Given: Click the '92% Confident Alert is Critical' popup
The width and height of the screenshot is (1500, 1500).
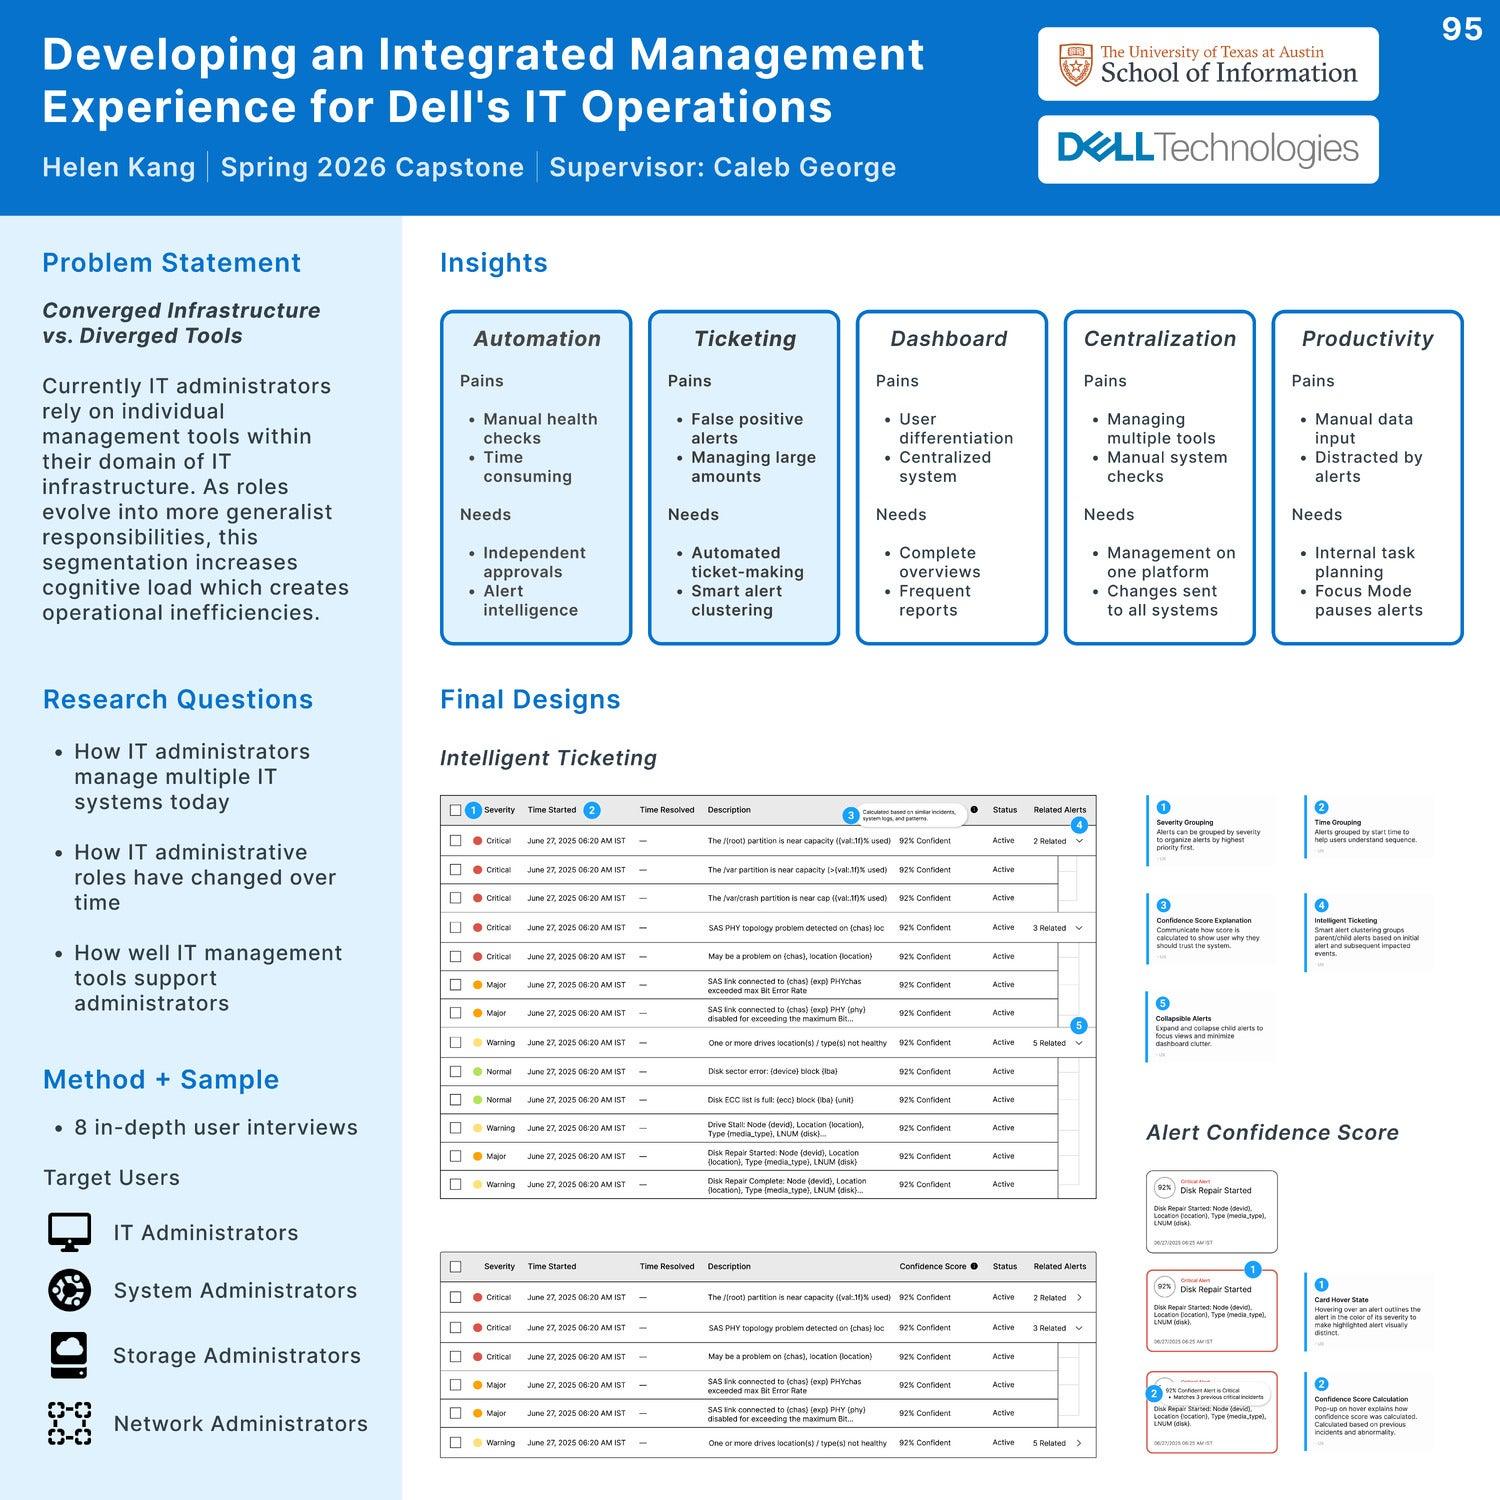Looking at the screenshot, I should (x=1214, y=1394).
